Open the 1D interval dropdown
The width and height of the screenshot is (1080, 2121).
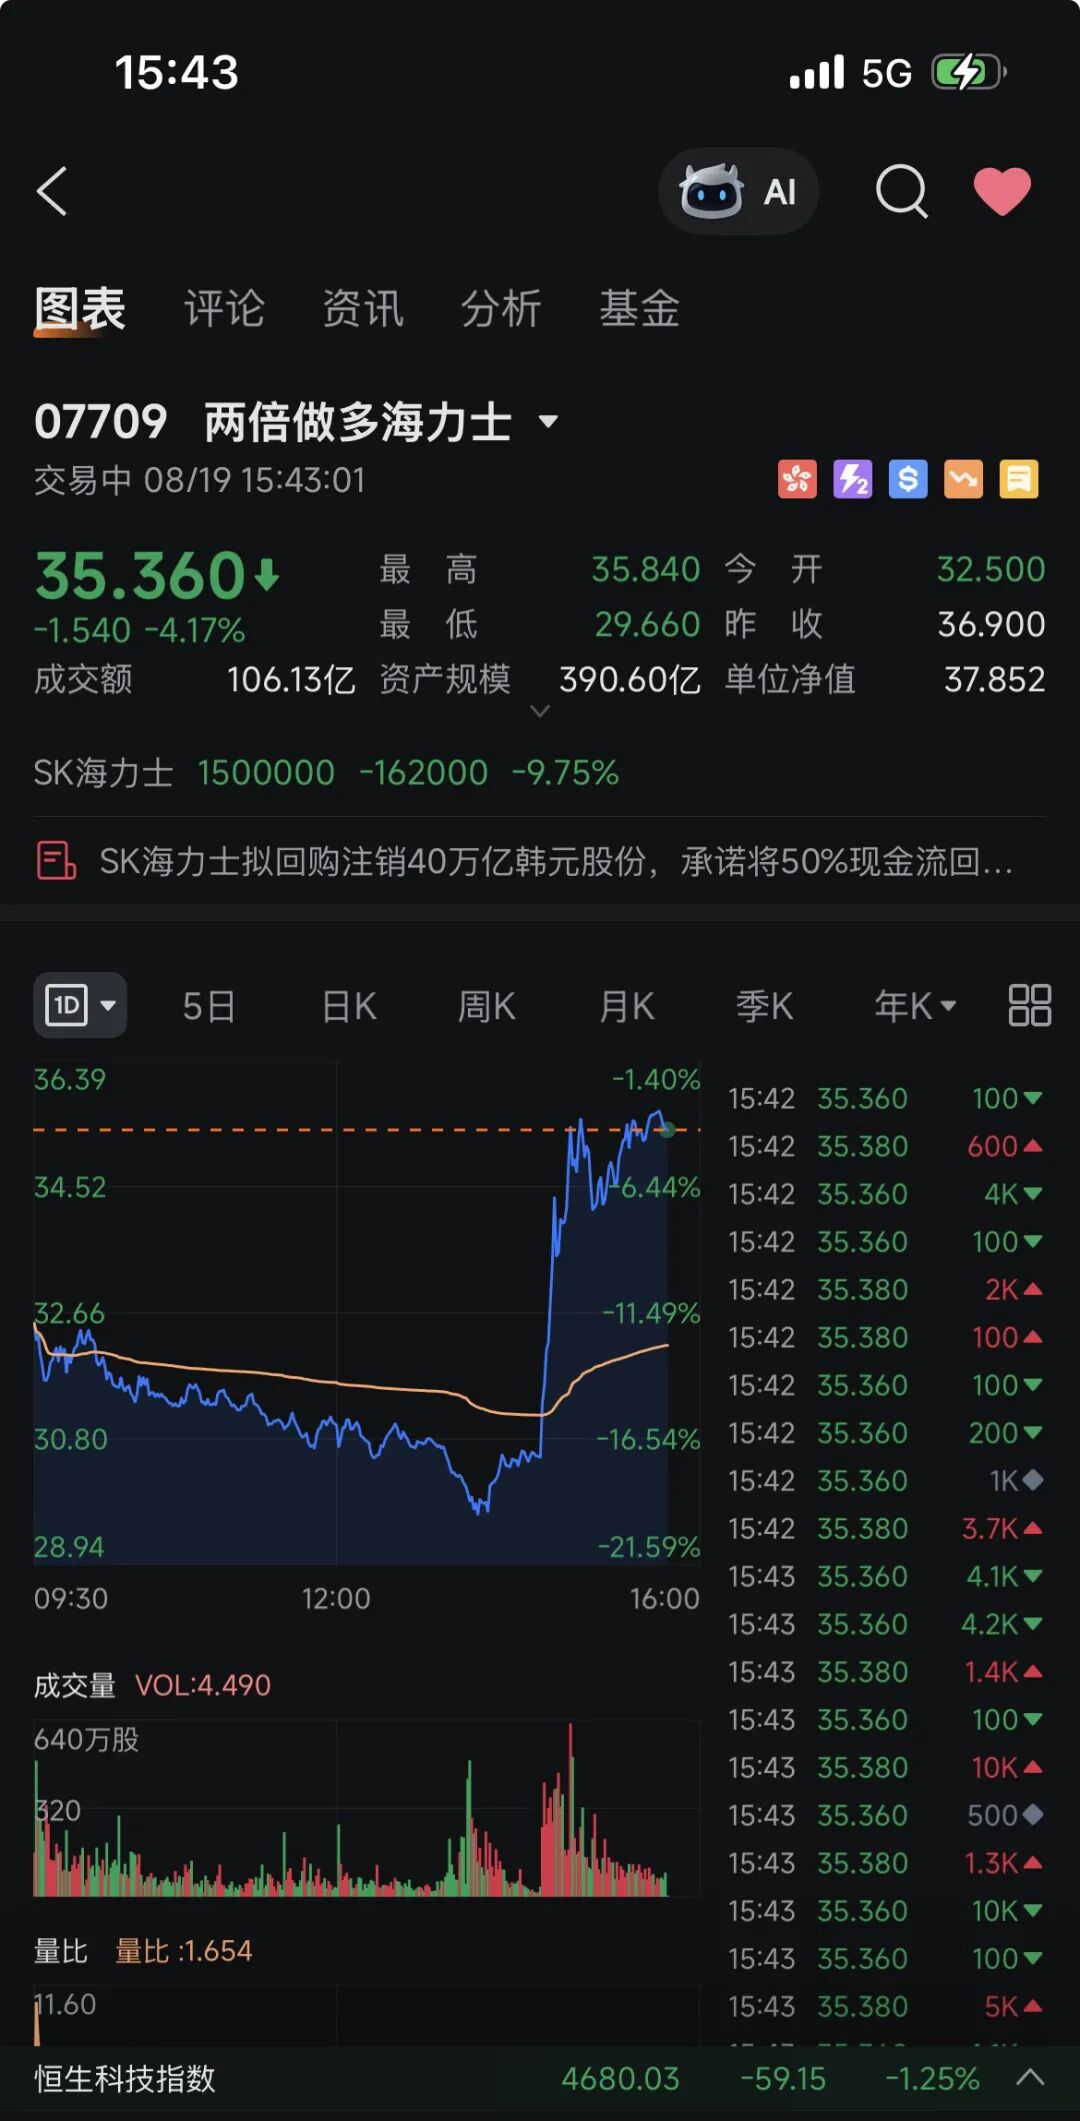[x=80, y=1004]
